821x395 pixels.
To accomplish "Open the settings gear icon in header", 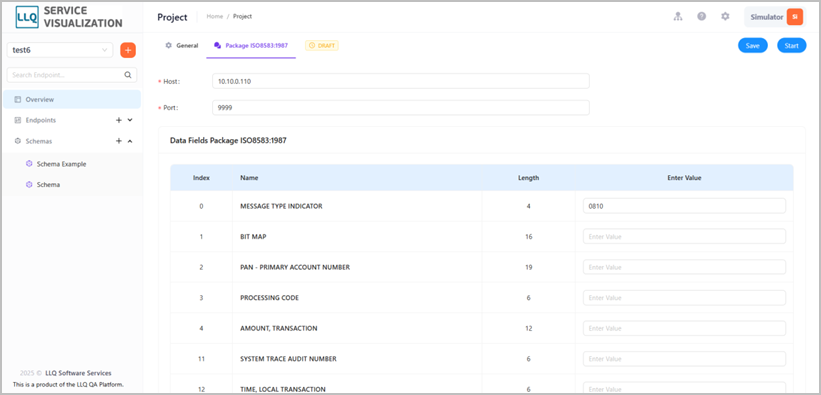I will pyautogui.click(x=725, y=16).
